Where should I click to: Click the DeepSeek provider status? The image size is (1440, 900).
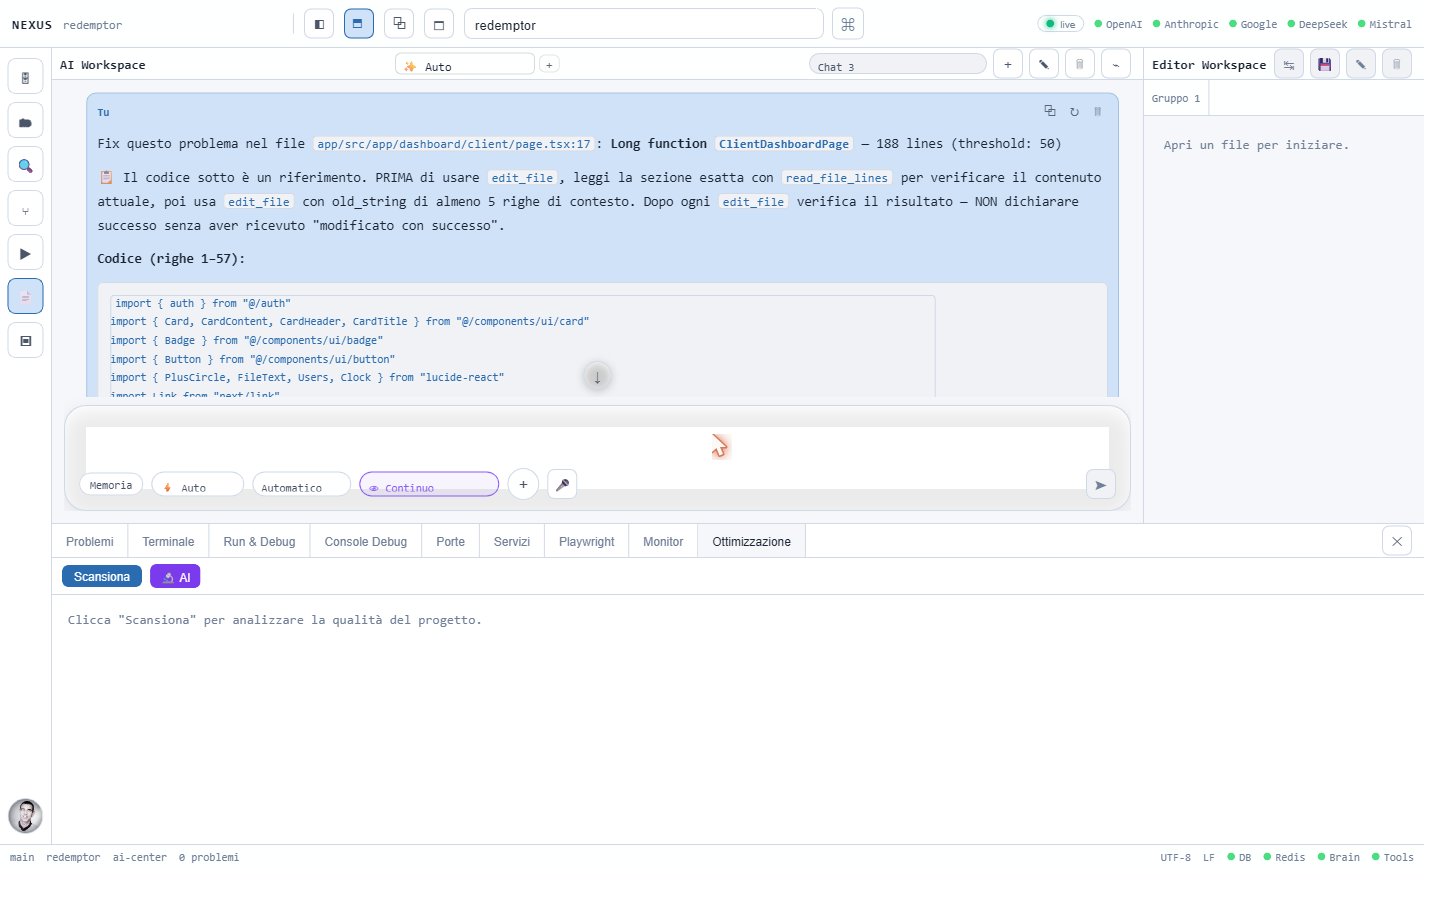[x=1317, y=24]
